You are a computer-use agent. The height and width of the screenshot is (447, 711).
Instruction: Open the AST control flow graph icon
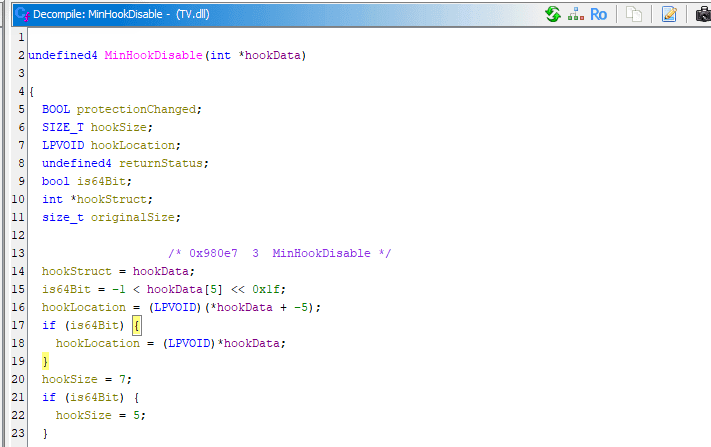[x=576, y=14]
